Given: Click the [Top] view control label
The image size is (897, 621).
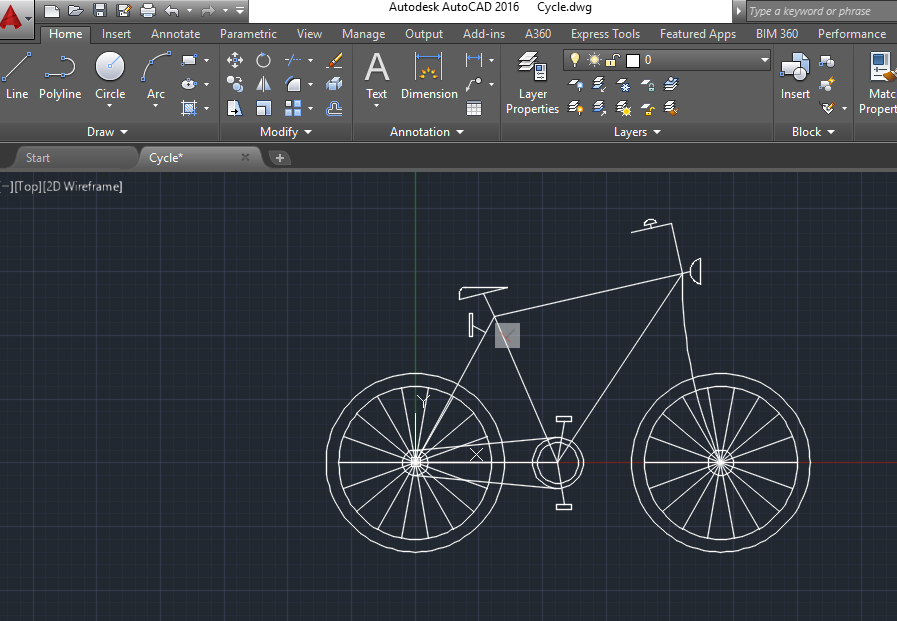Looking at the screenshot, I should coord(28,186).
